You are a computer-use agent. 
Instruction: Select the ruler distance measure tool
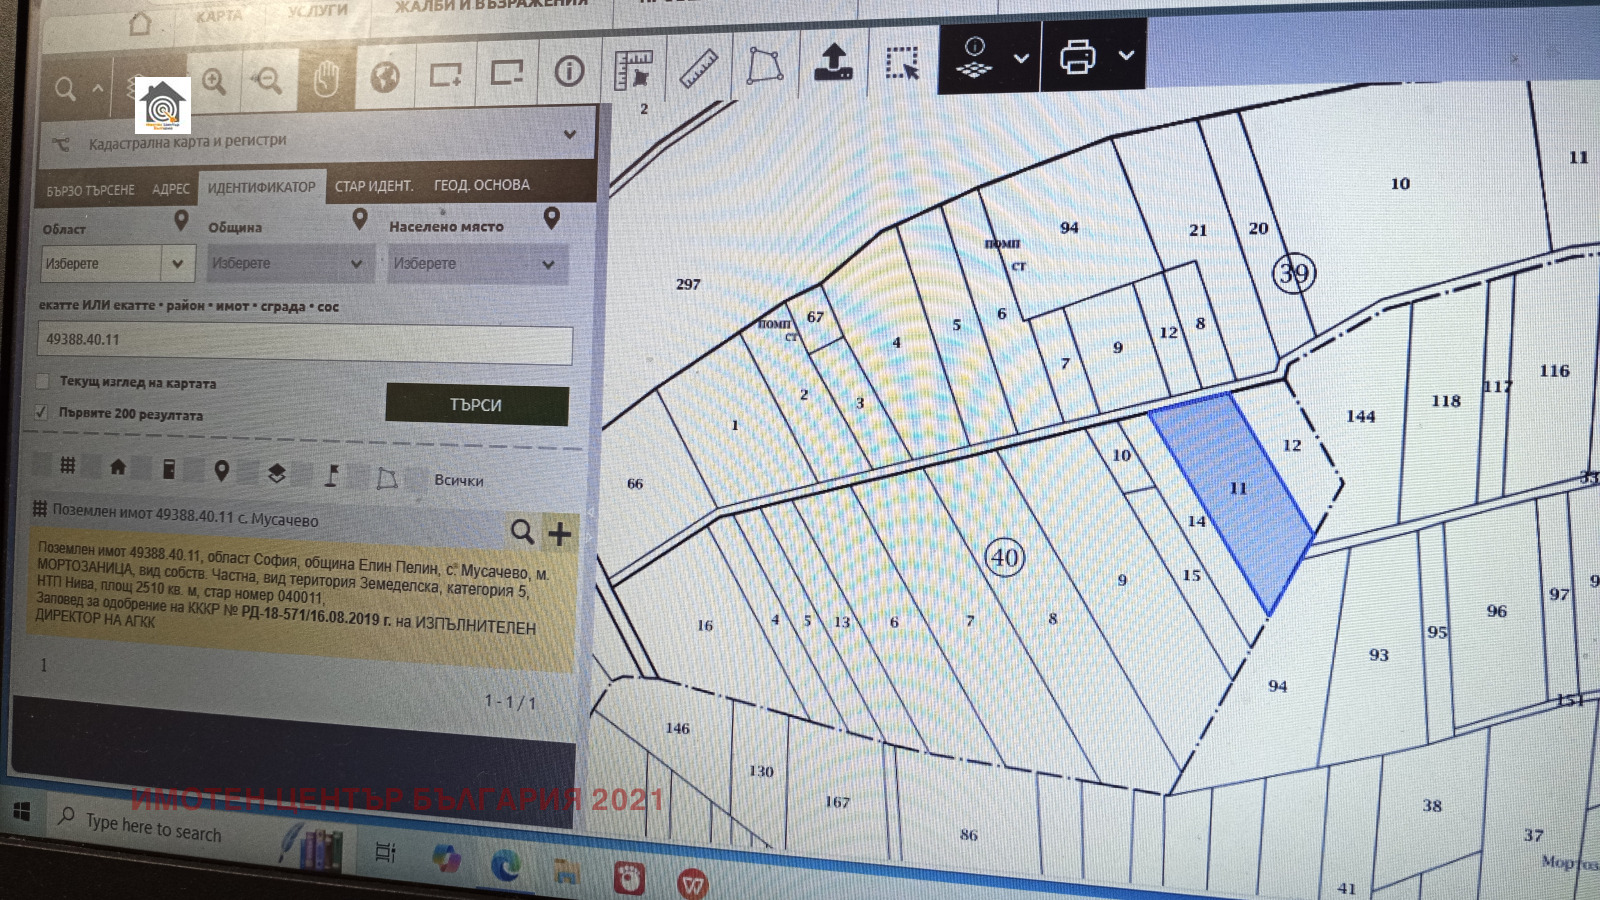699,69
